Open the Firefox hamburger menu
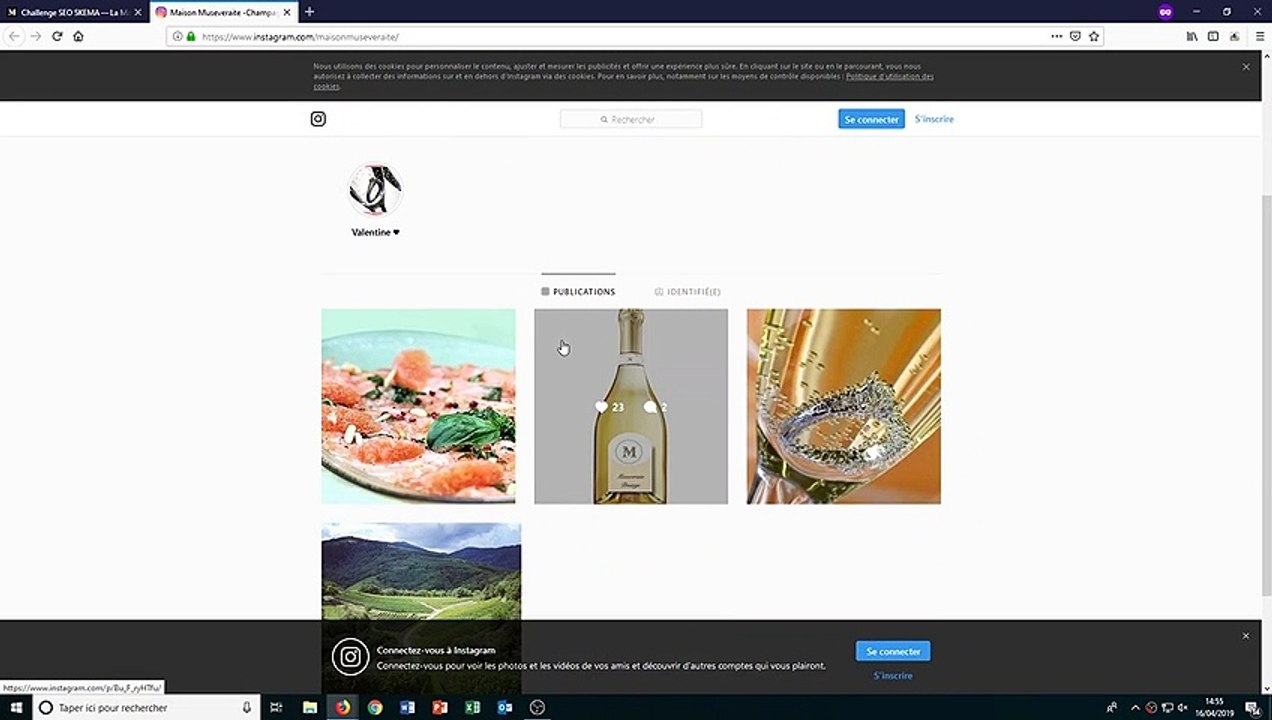Image resolution: width=1272 pixels, height=720 pixels. pyautogui.click(x=1259, y=36)
